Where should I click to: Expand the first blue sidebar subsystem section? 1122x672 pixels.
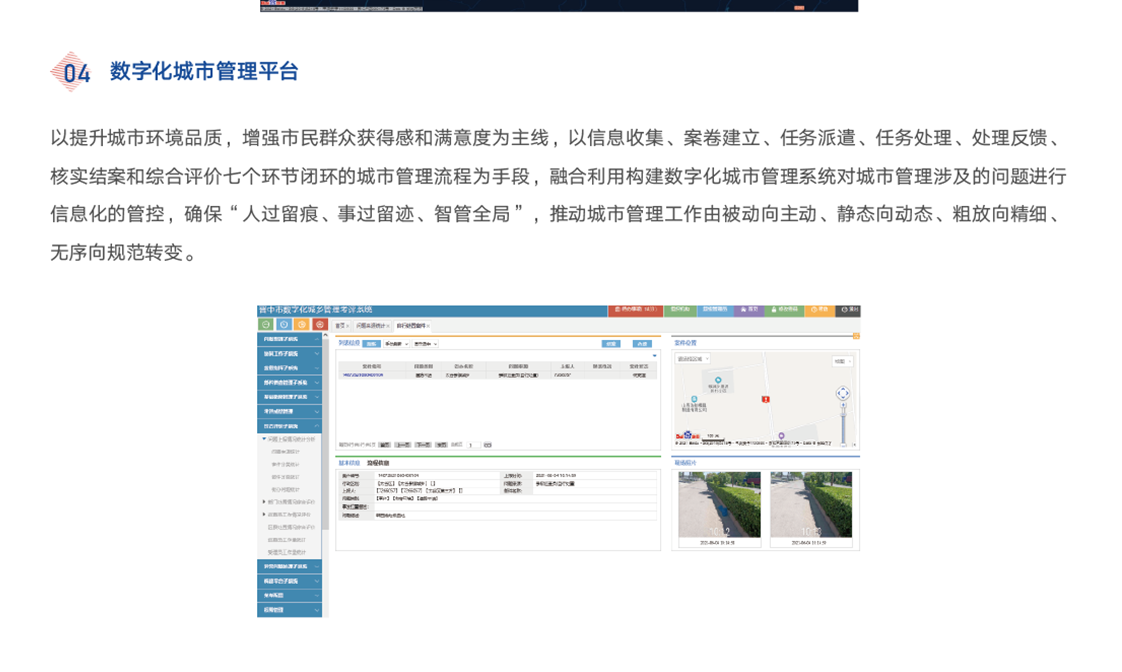(289, 339)
